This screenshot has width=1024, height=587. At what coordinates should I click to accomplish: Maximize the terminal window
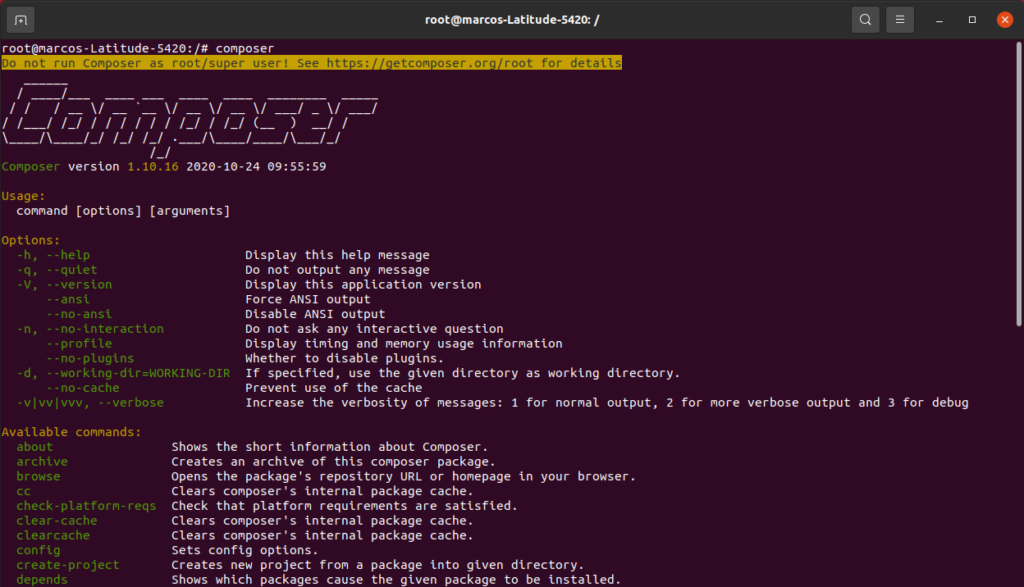[972, 20]
